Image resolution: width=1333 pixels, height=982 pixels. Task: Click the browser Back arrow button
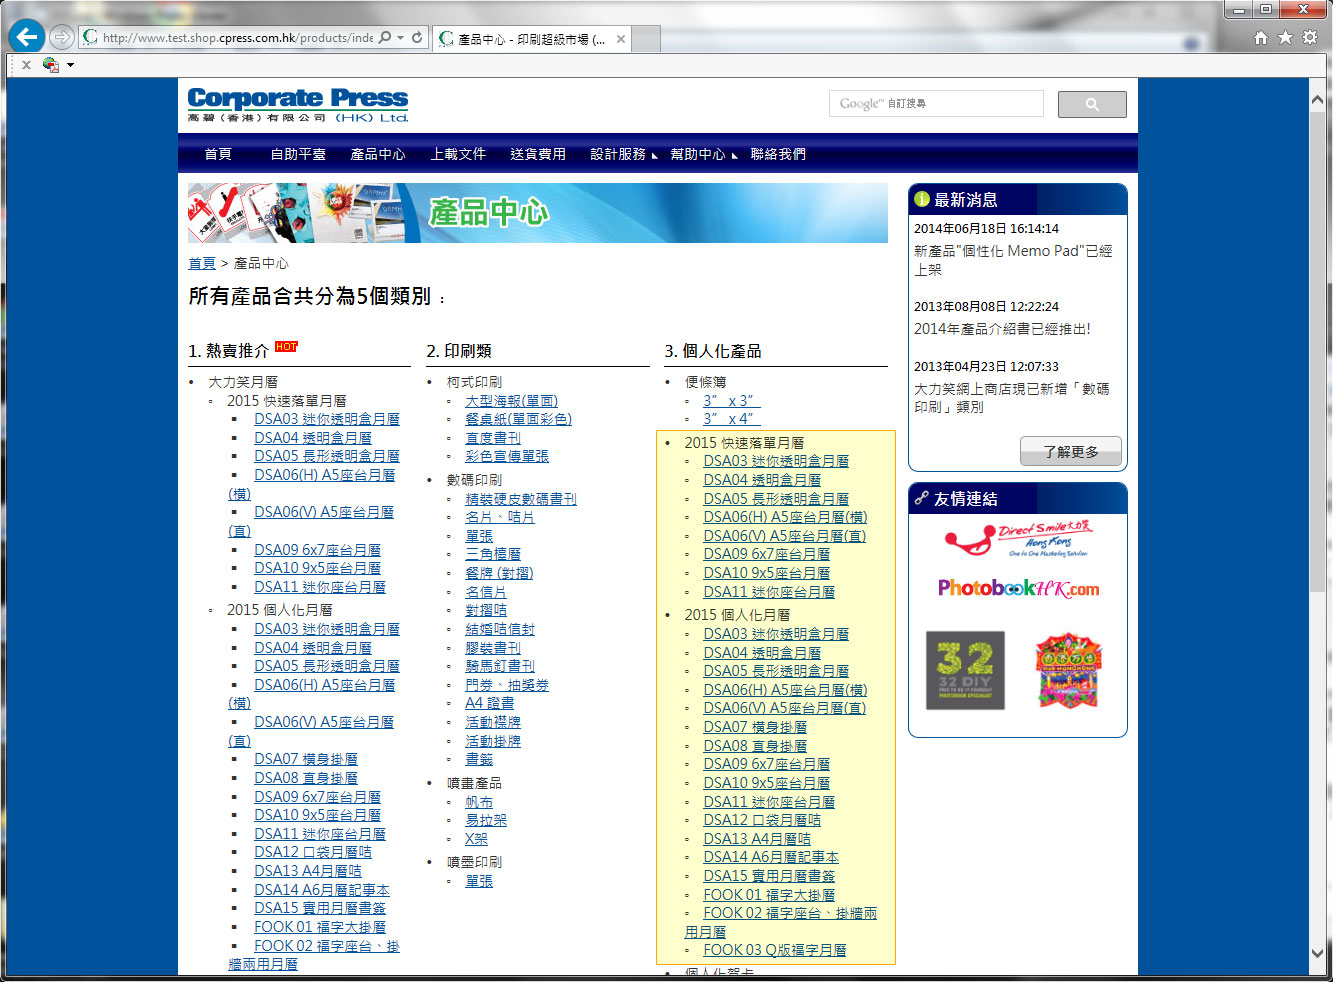pyautogui.click(x=26, y=37)
